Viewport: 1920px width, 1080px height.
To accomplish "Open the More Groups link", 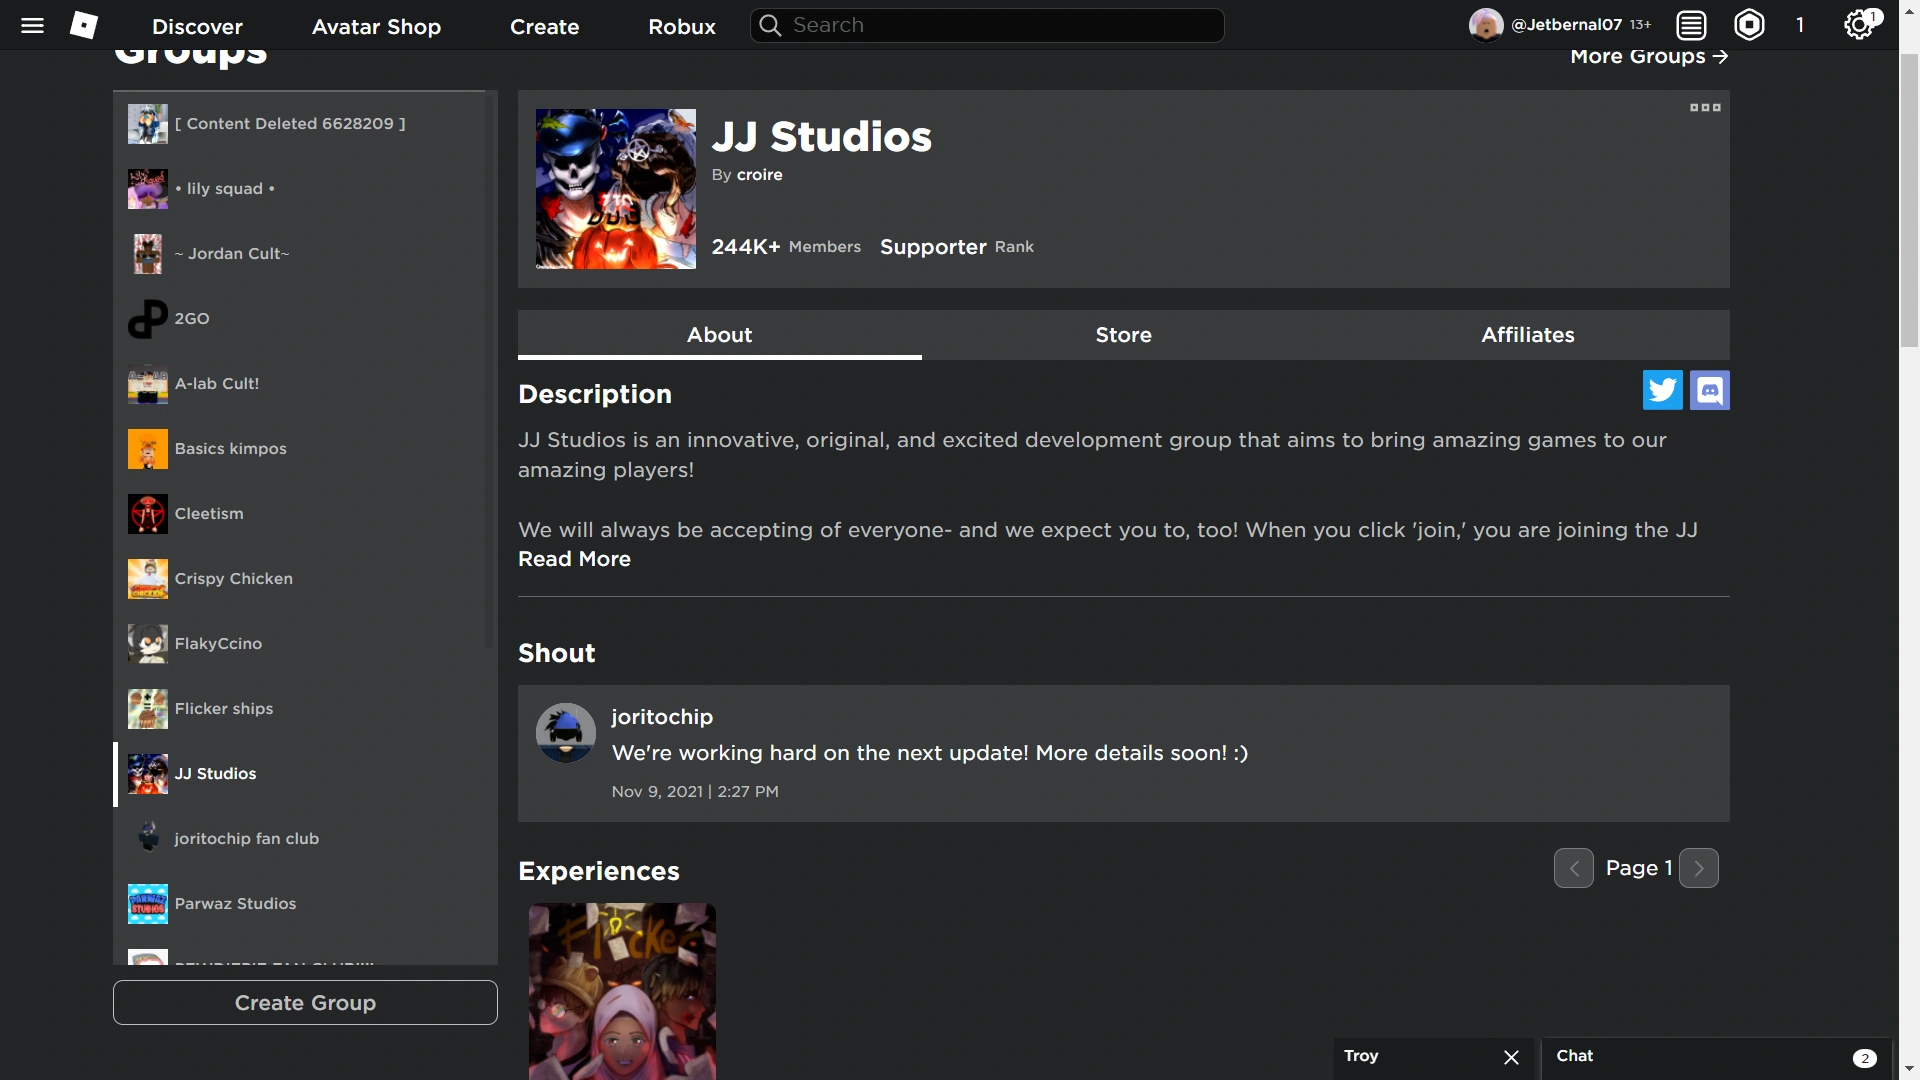I will pyautogui.click(x=1648, y=57).
